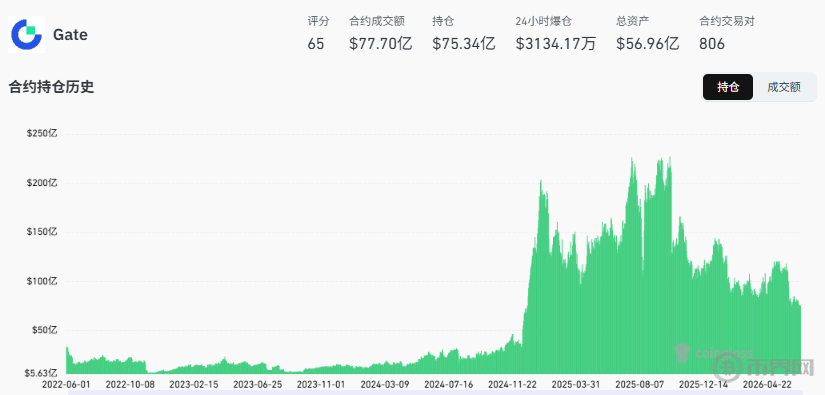
Task: Click the 合约持仓历史 chart heading
Action: click(51, 87)
